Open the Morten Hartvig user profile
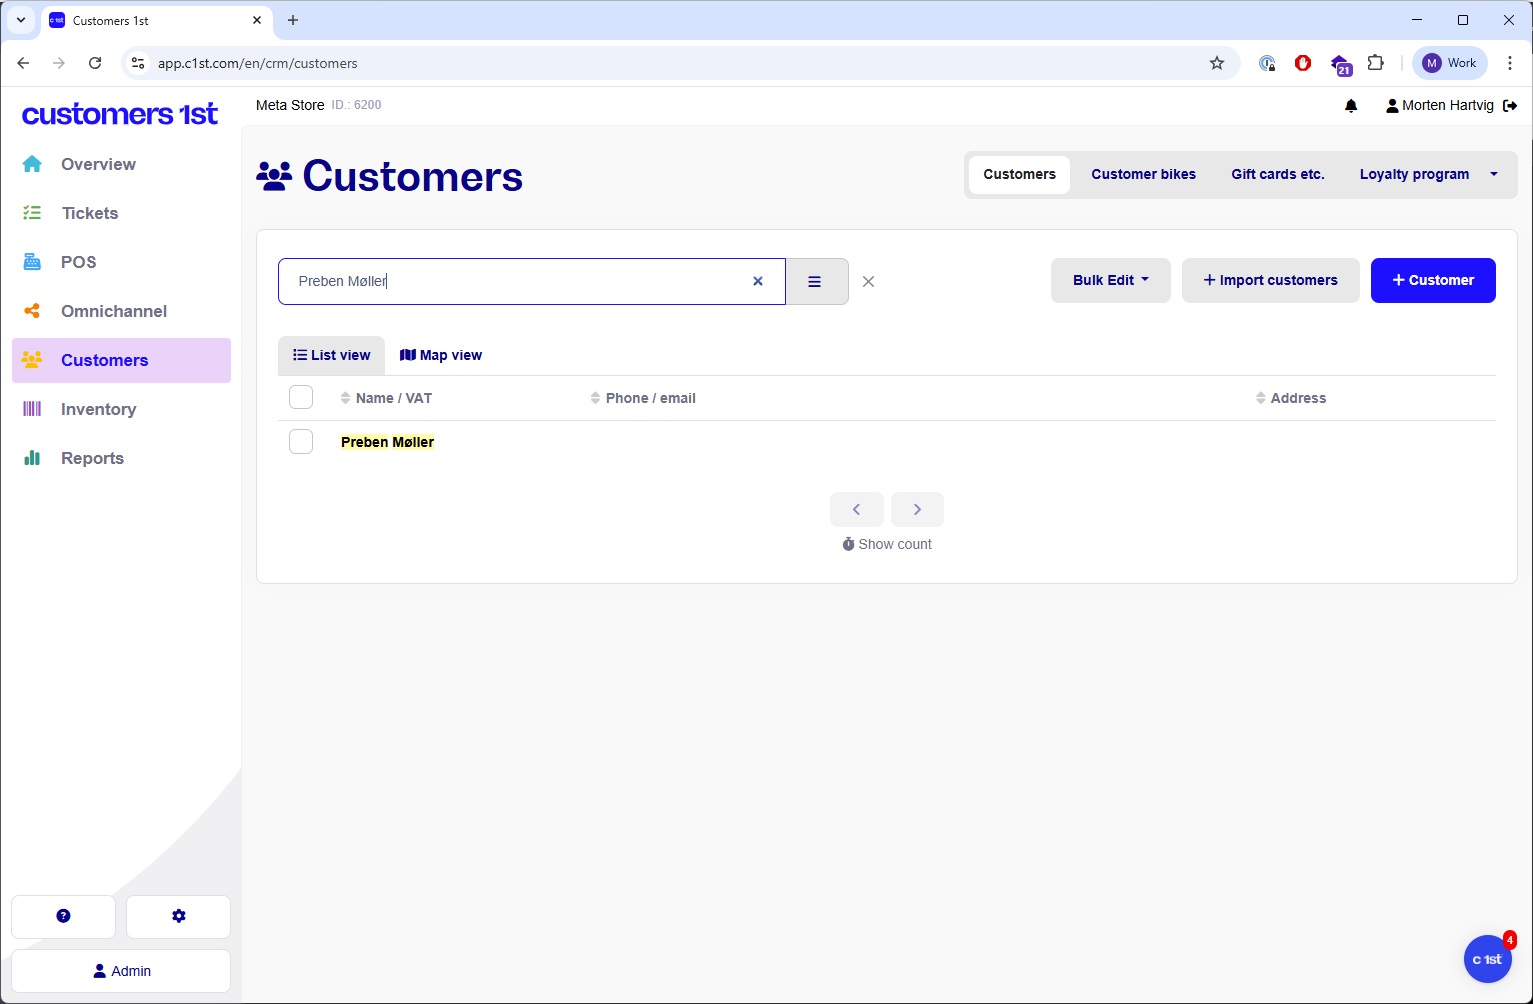 coord(1440,106)
